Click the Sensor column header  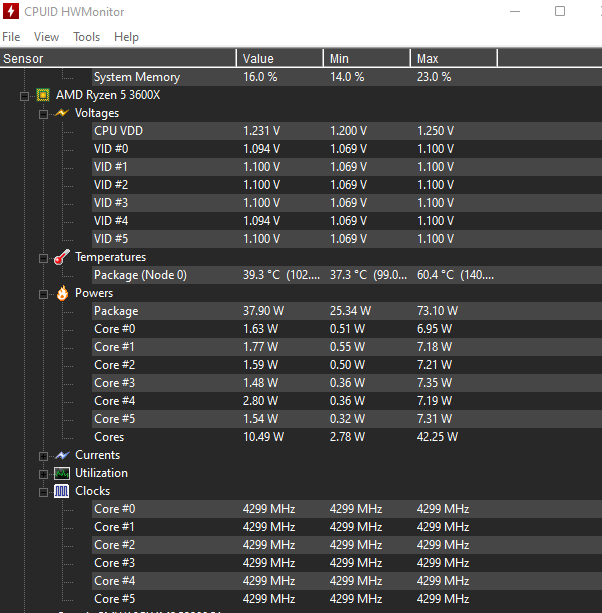118,58
